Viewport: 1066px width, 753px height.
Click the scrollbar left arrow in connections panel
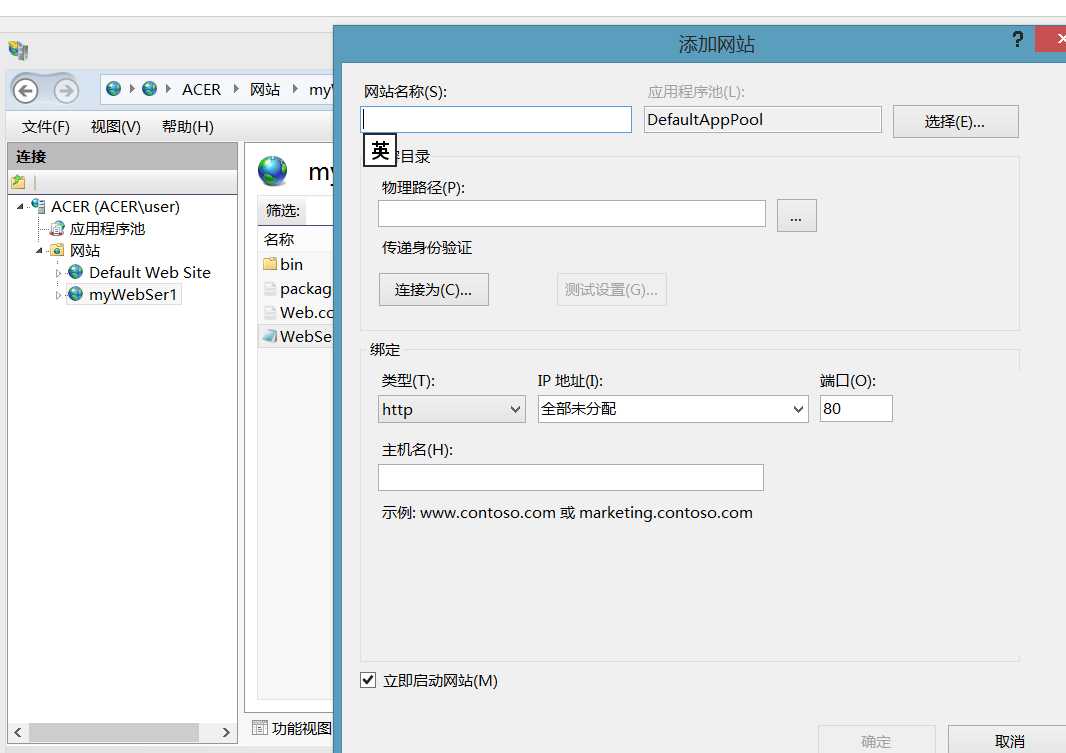(x=18, y=732)
